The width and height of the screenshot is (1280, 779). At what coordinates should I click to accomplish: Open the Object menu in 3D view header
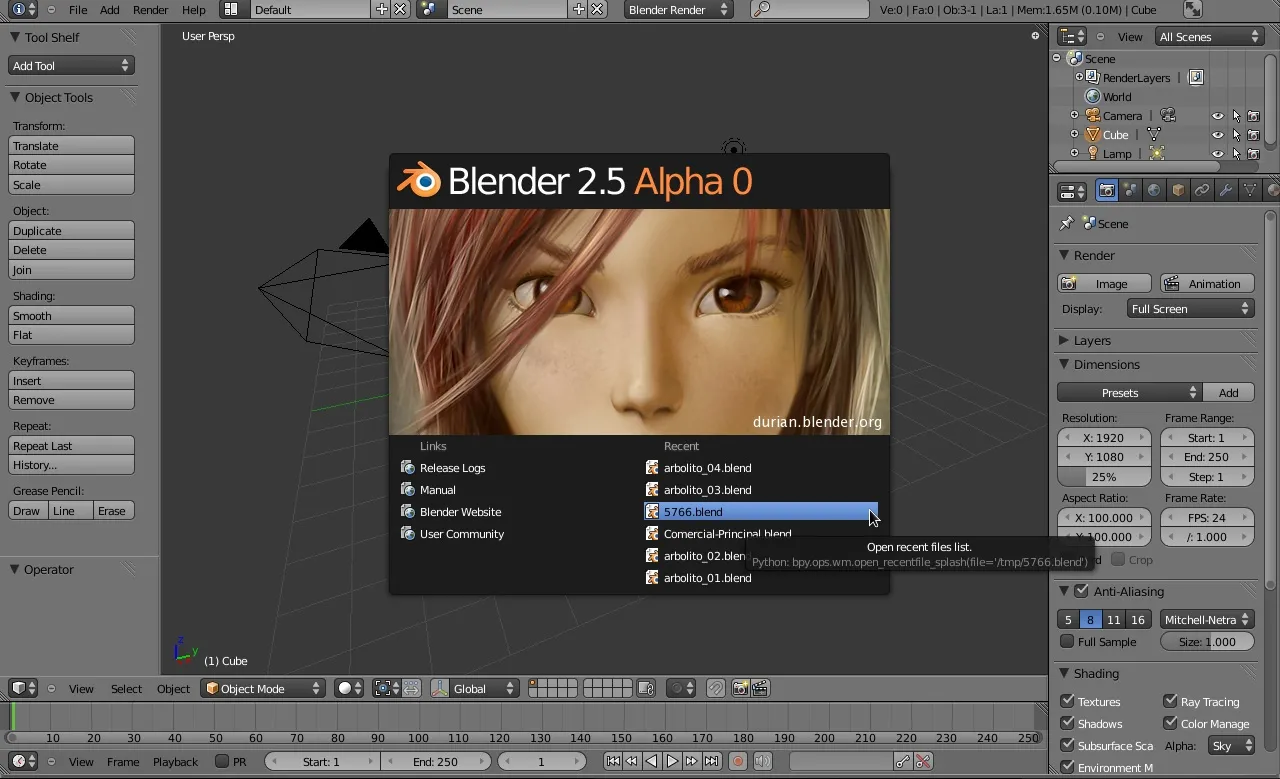click(173, 688)
